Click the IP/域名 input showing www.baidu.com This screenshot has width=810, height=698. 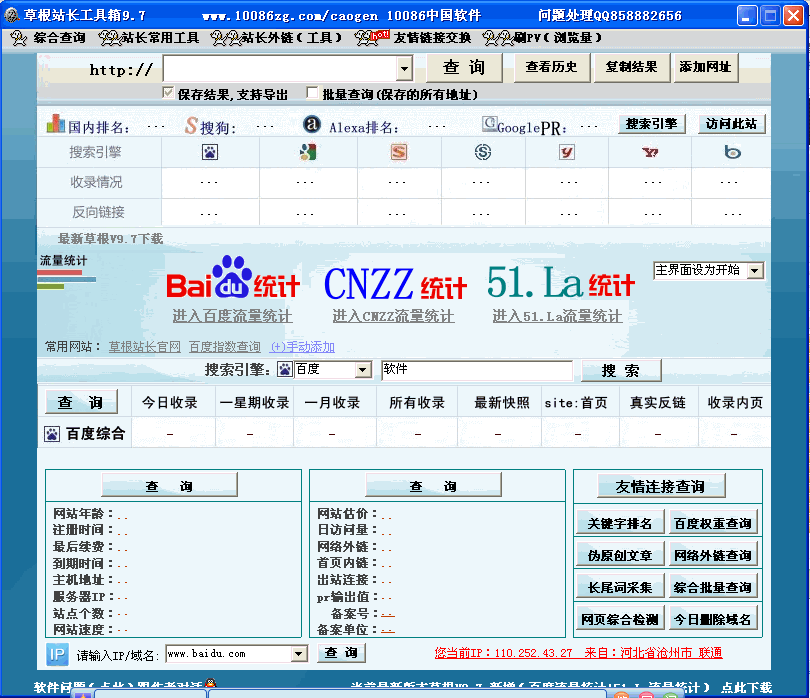point(229,654)
